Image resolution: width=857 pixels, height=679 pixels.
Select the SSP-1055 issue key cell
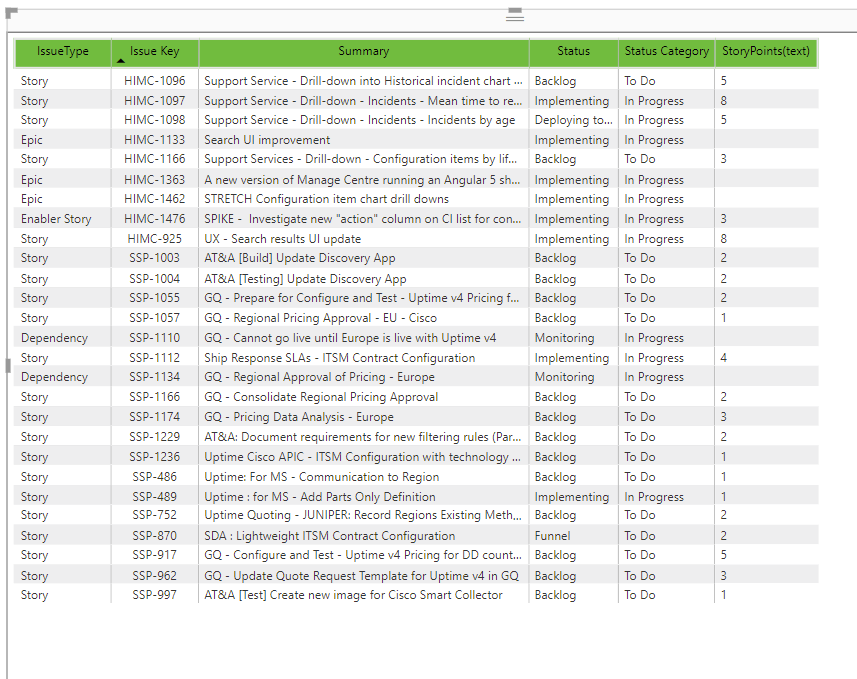[x=155, y=298]
